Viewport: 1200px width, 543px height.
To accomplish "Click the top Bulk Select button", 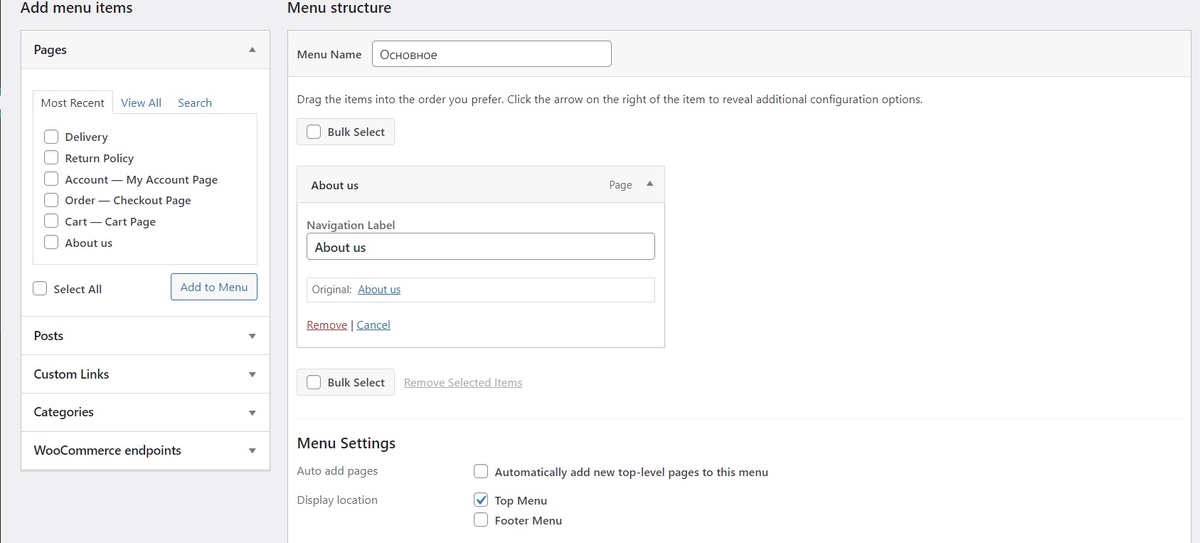I will 346,132.
